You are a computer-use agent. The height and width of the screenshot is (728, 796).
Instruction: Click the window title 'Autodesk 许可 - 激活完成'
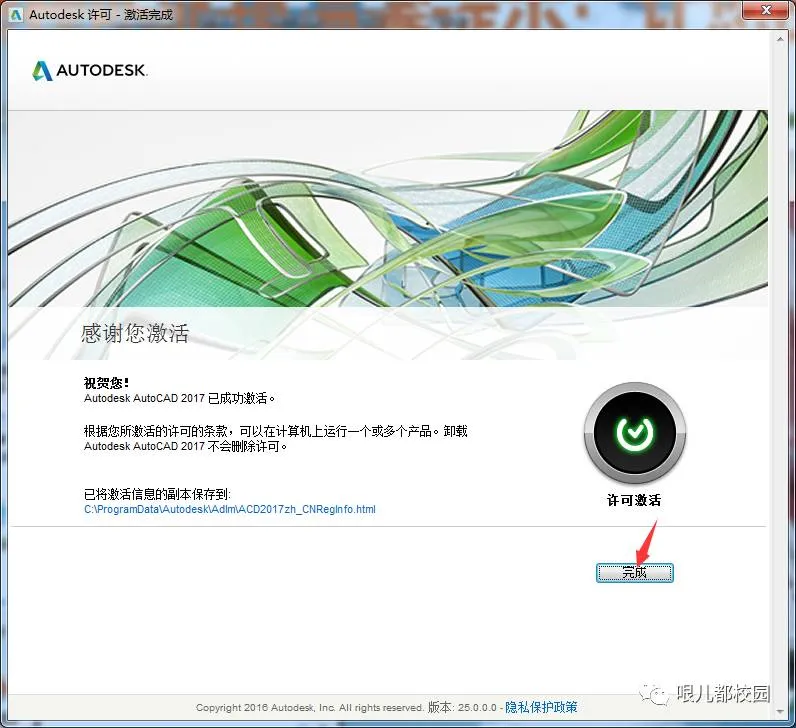click(101, 15)
